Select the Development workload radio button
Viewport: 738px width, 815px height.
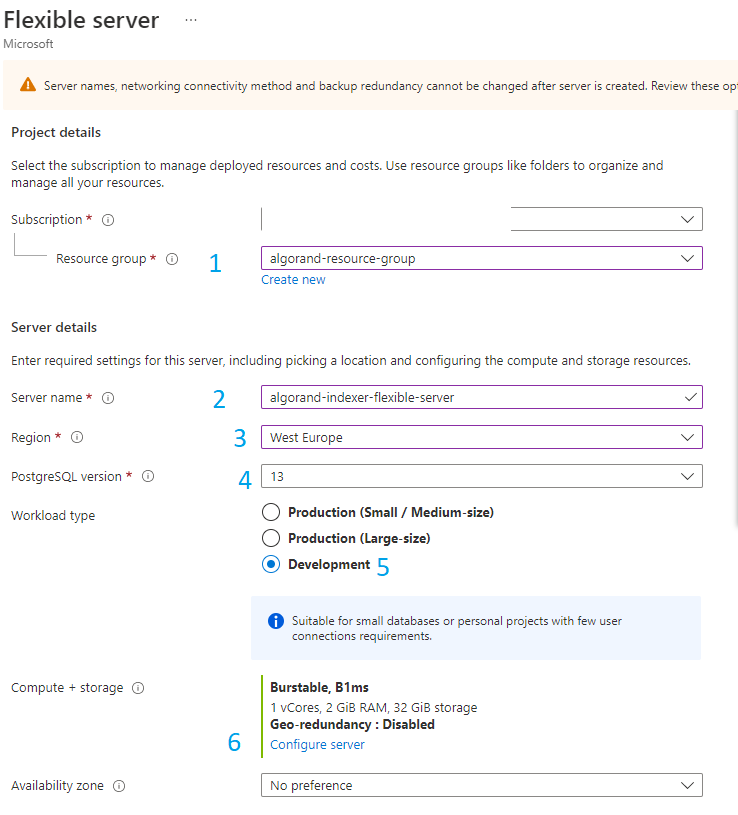tap(271, 564)
